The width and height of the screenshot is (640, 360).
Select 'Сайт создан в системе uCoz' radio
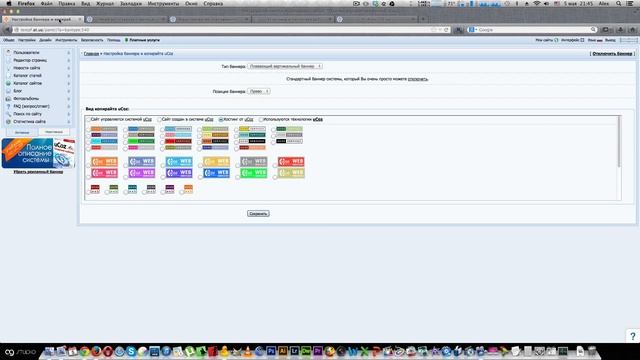click(159, 120)
